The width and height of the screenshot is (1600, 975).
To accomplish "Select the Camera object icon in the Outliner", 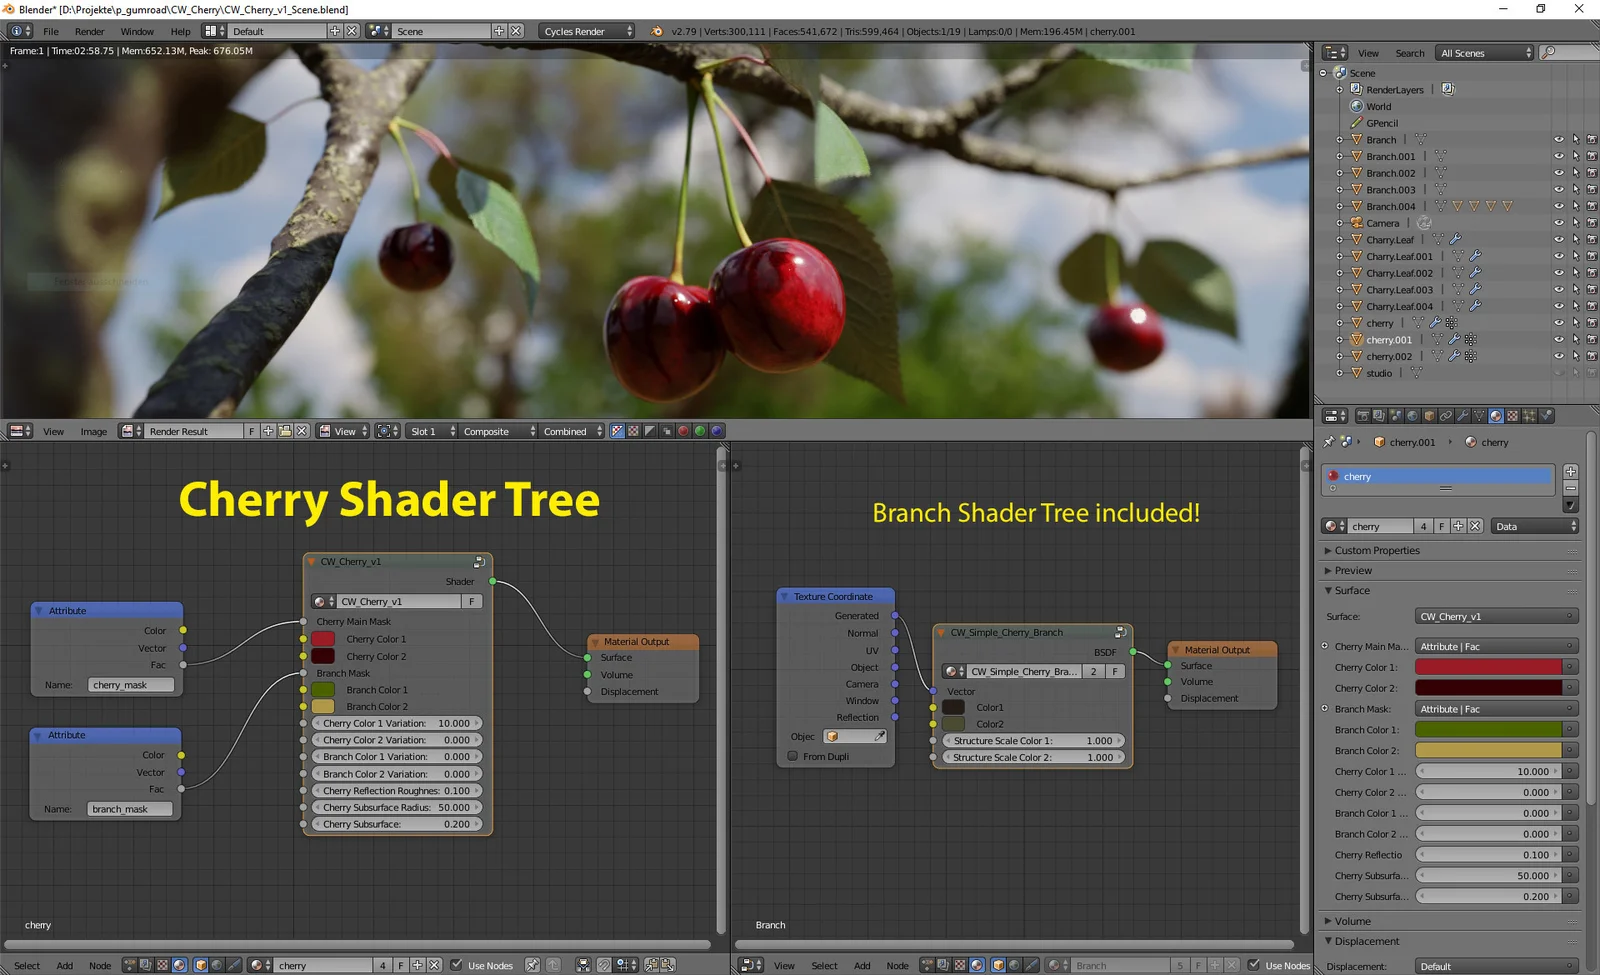I will [x=1357, y=223].
